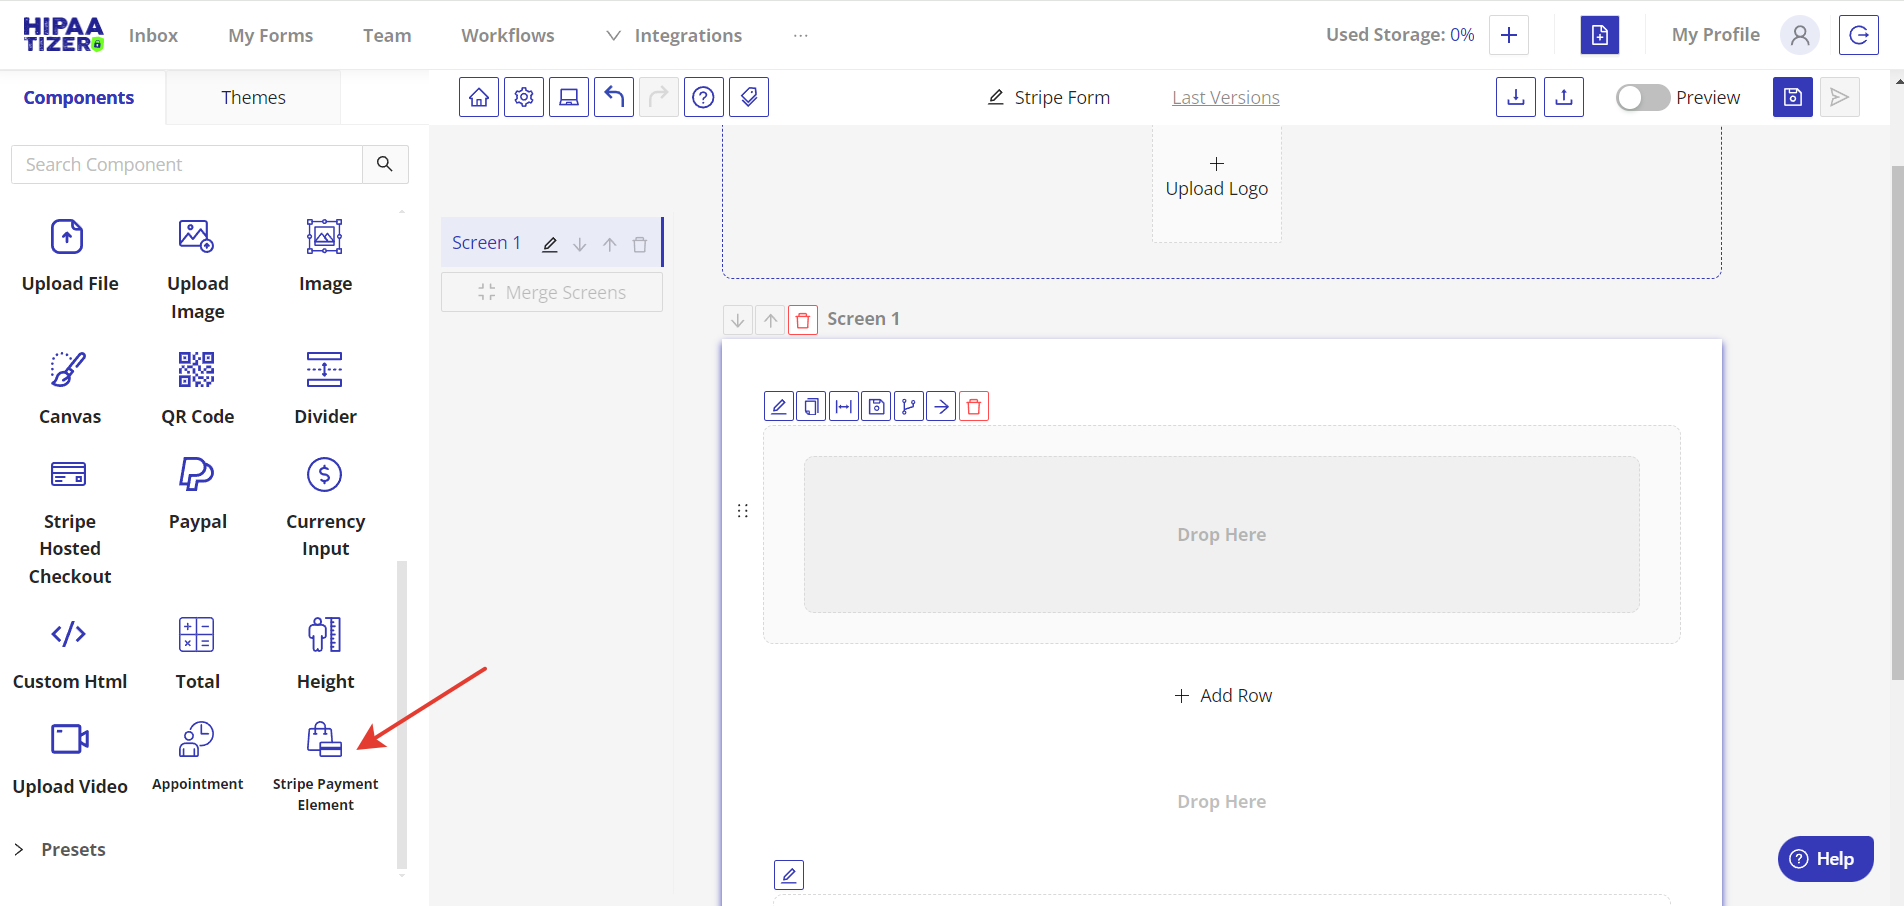Pick the Paypal component icon
The image size is (1904, 906).
coord(197,474)
